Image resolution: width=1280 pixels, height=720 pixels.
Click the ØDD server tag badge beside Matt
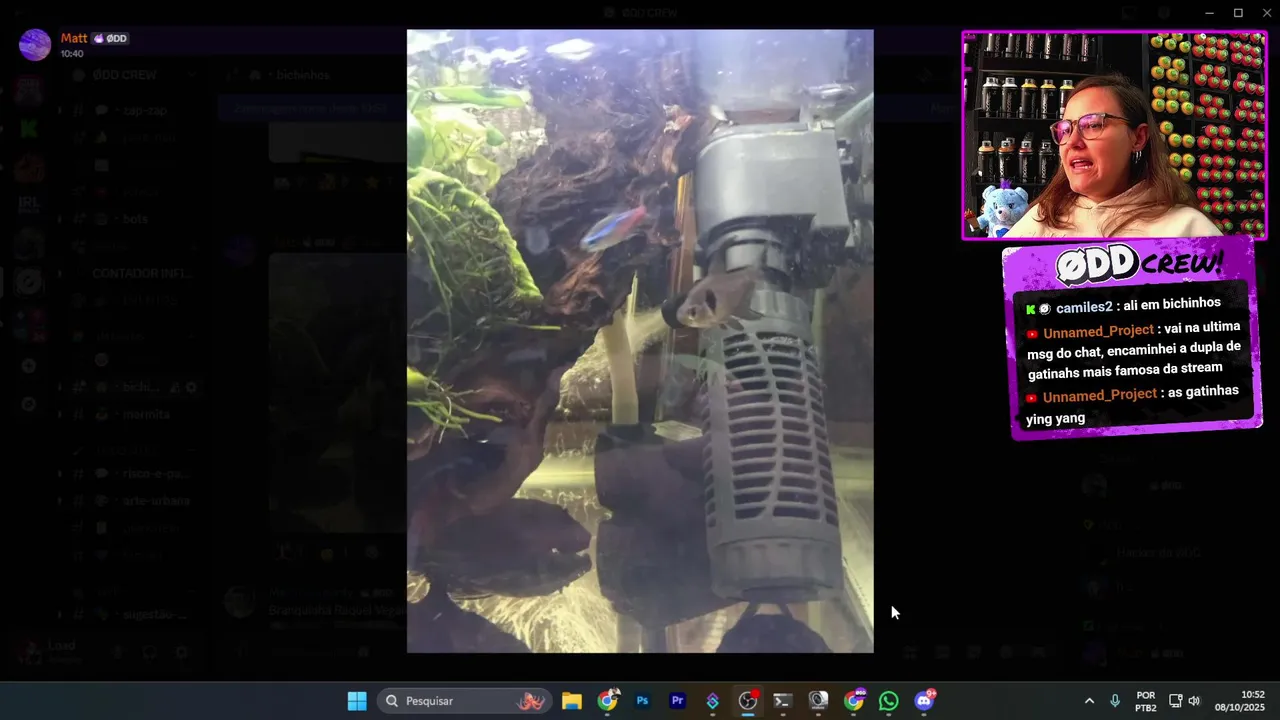pyautogui.click(x=111, y=39)
